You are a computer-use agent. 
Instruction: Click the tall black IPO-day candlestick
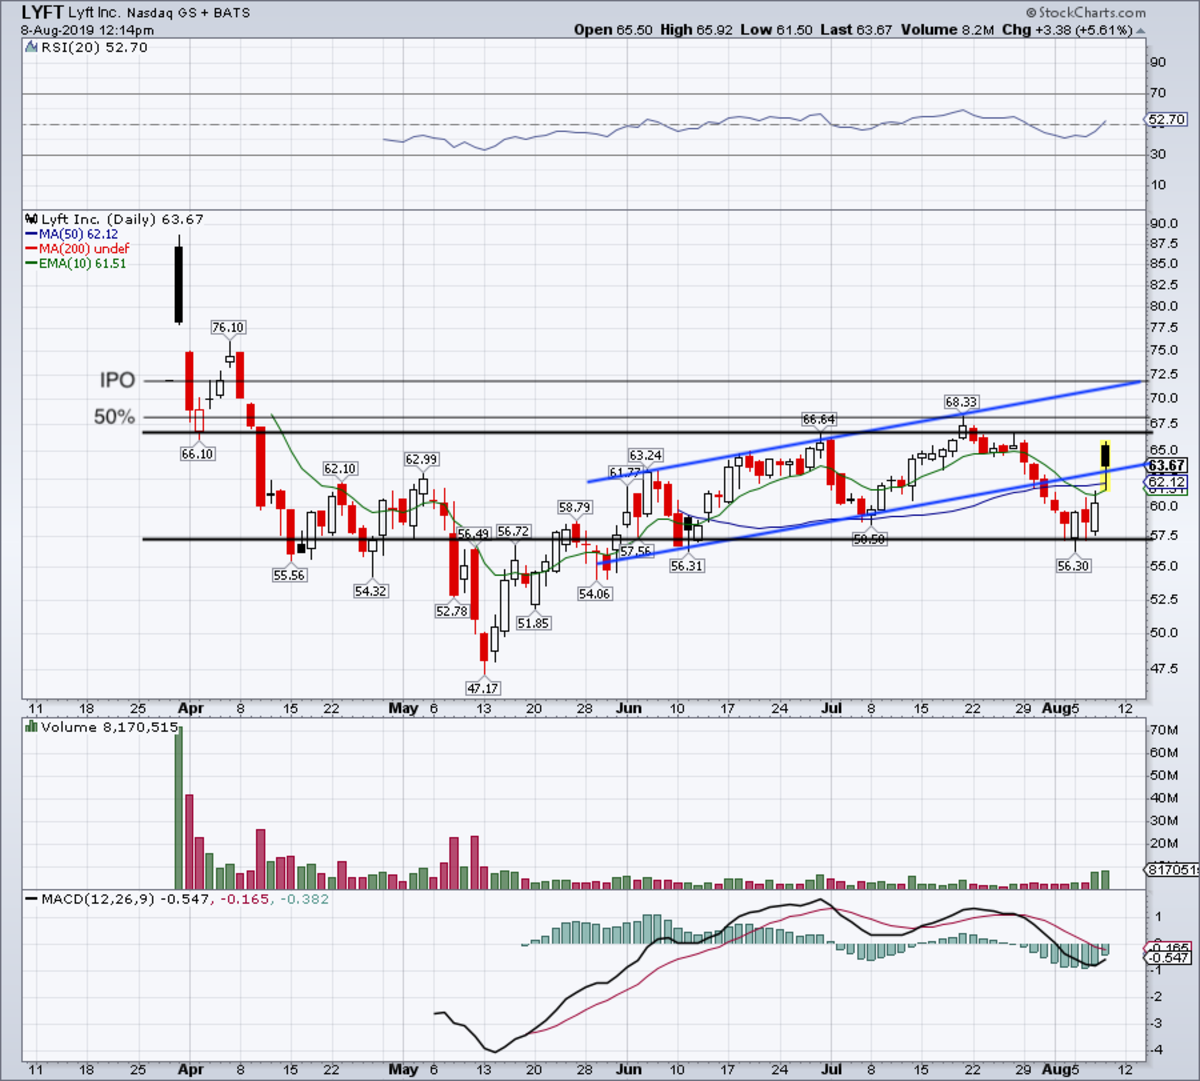(x=178, y=280)
